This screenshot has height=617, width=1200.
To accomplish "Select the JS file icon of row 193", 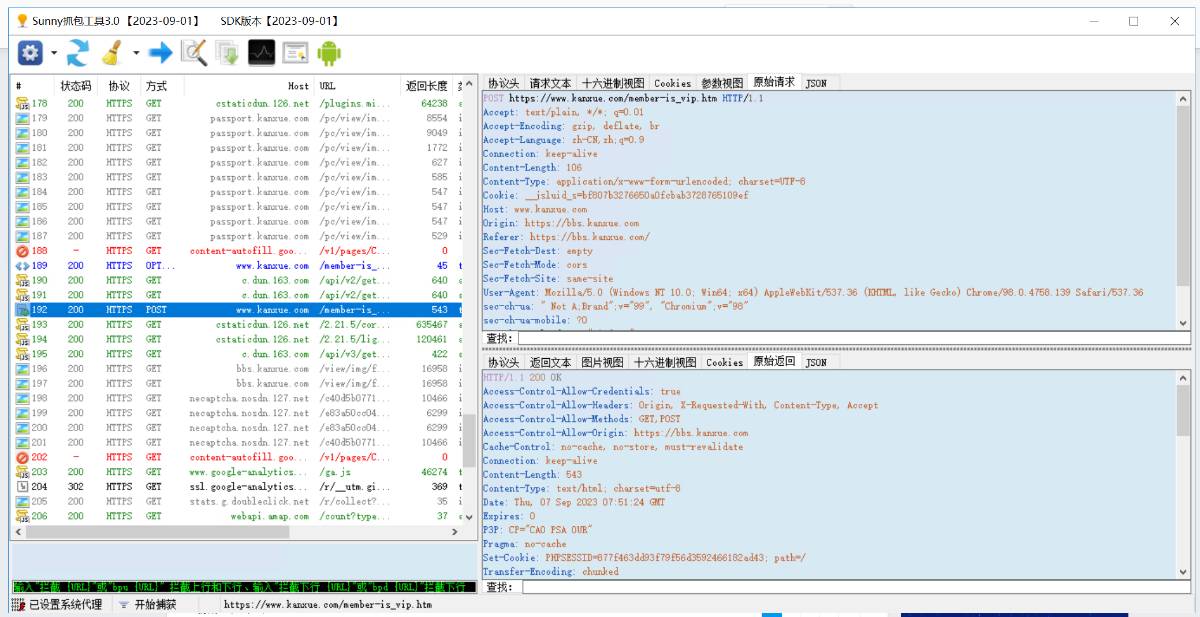I will click(x=22, y=325).
